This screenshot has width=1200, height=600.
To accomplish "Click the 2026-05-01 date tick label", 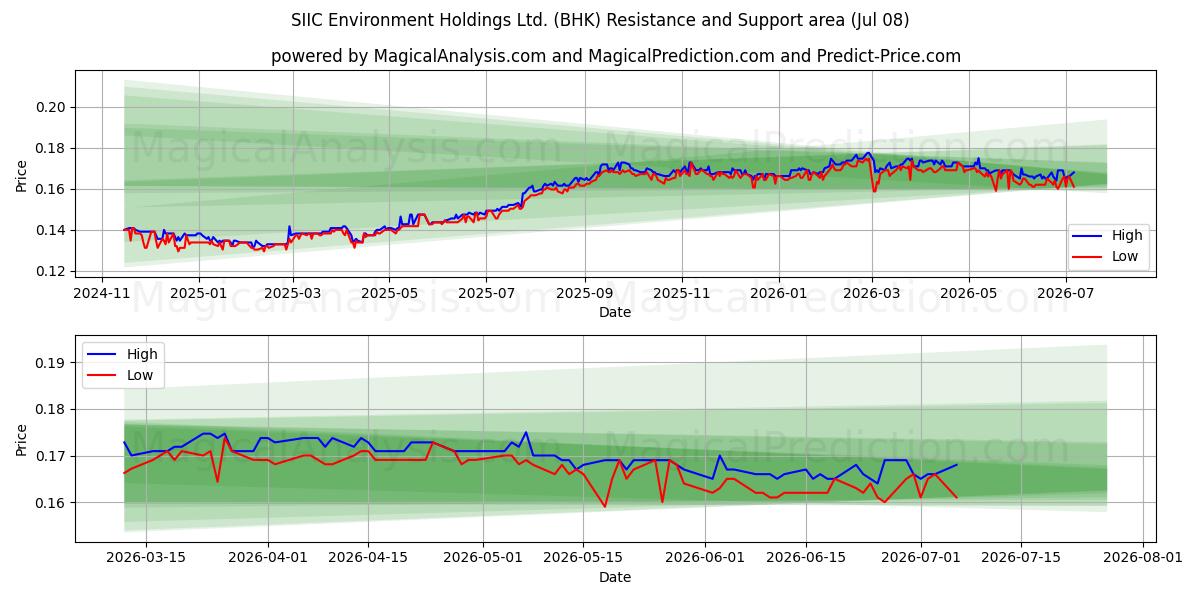I will (x=483, y=558).
